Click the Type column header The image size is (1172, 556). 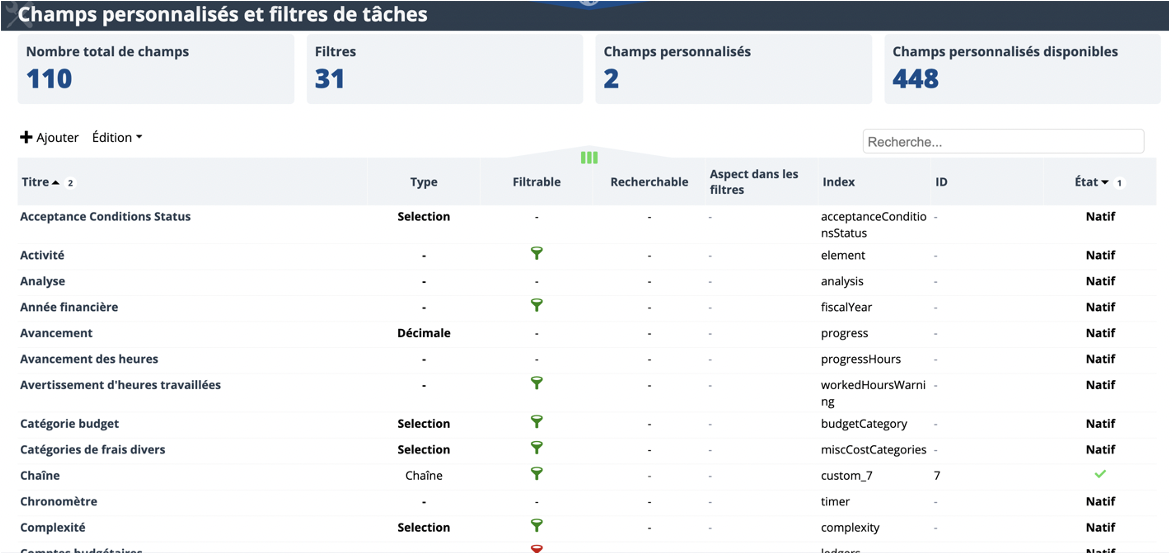pyautogui.click(x=424, y=182)
